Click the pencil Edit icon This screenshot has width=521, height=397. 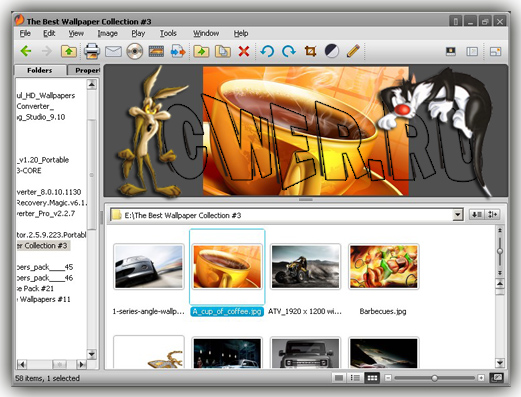click(x=353, y=51)
